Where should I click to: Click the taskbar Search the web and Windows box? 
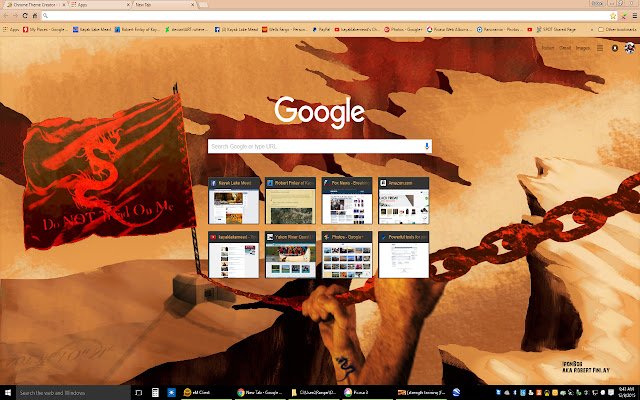coord(73,393)
